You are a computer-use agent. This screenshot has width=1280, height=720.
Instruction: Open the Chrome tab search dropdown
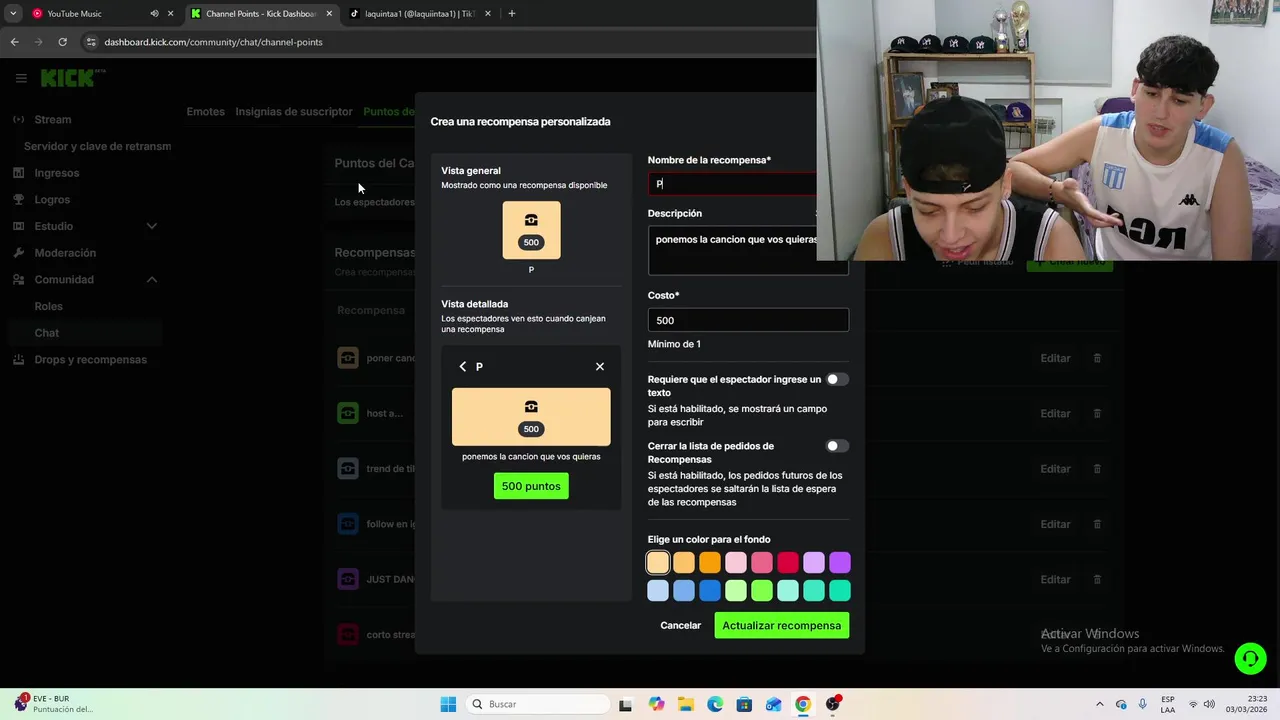coord(13,14)
